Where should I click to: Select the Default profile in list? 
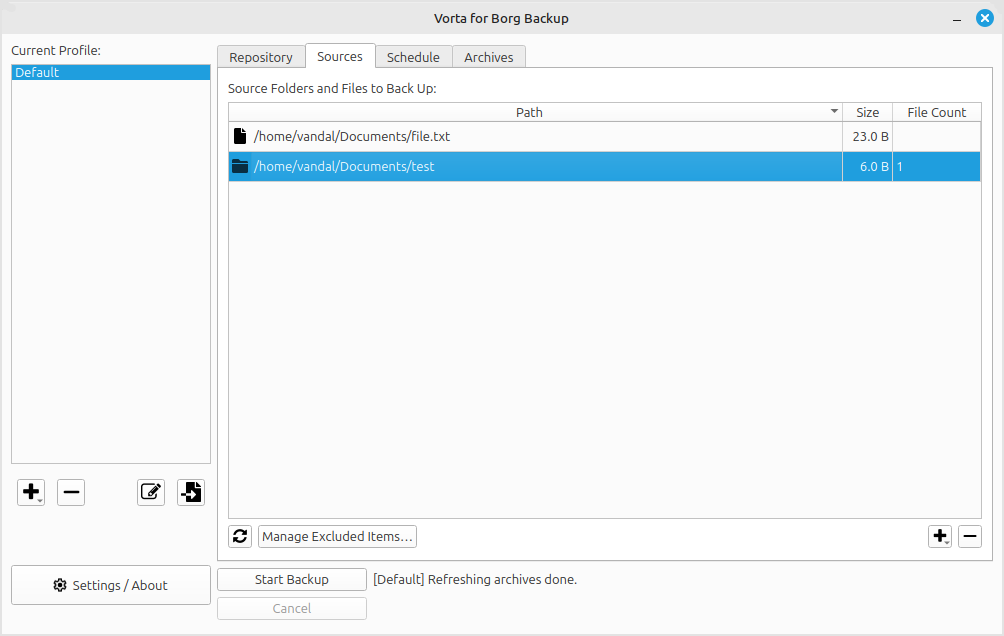(x=110, y=73)
